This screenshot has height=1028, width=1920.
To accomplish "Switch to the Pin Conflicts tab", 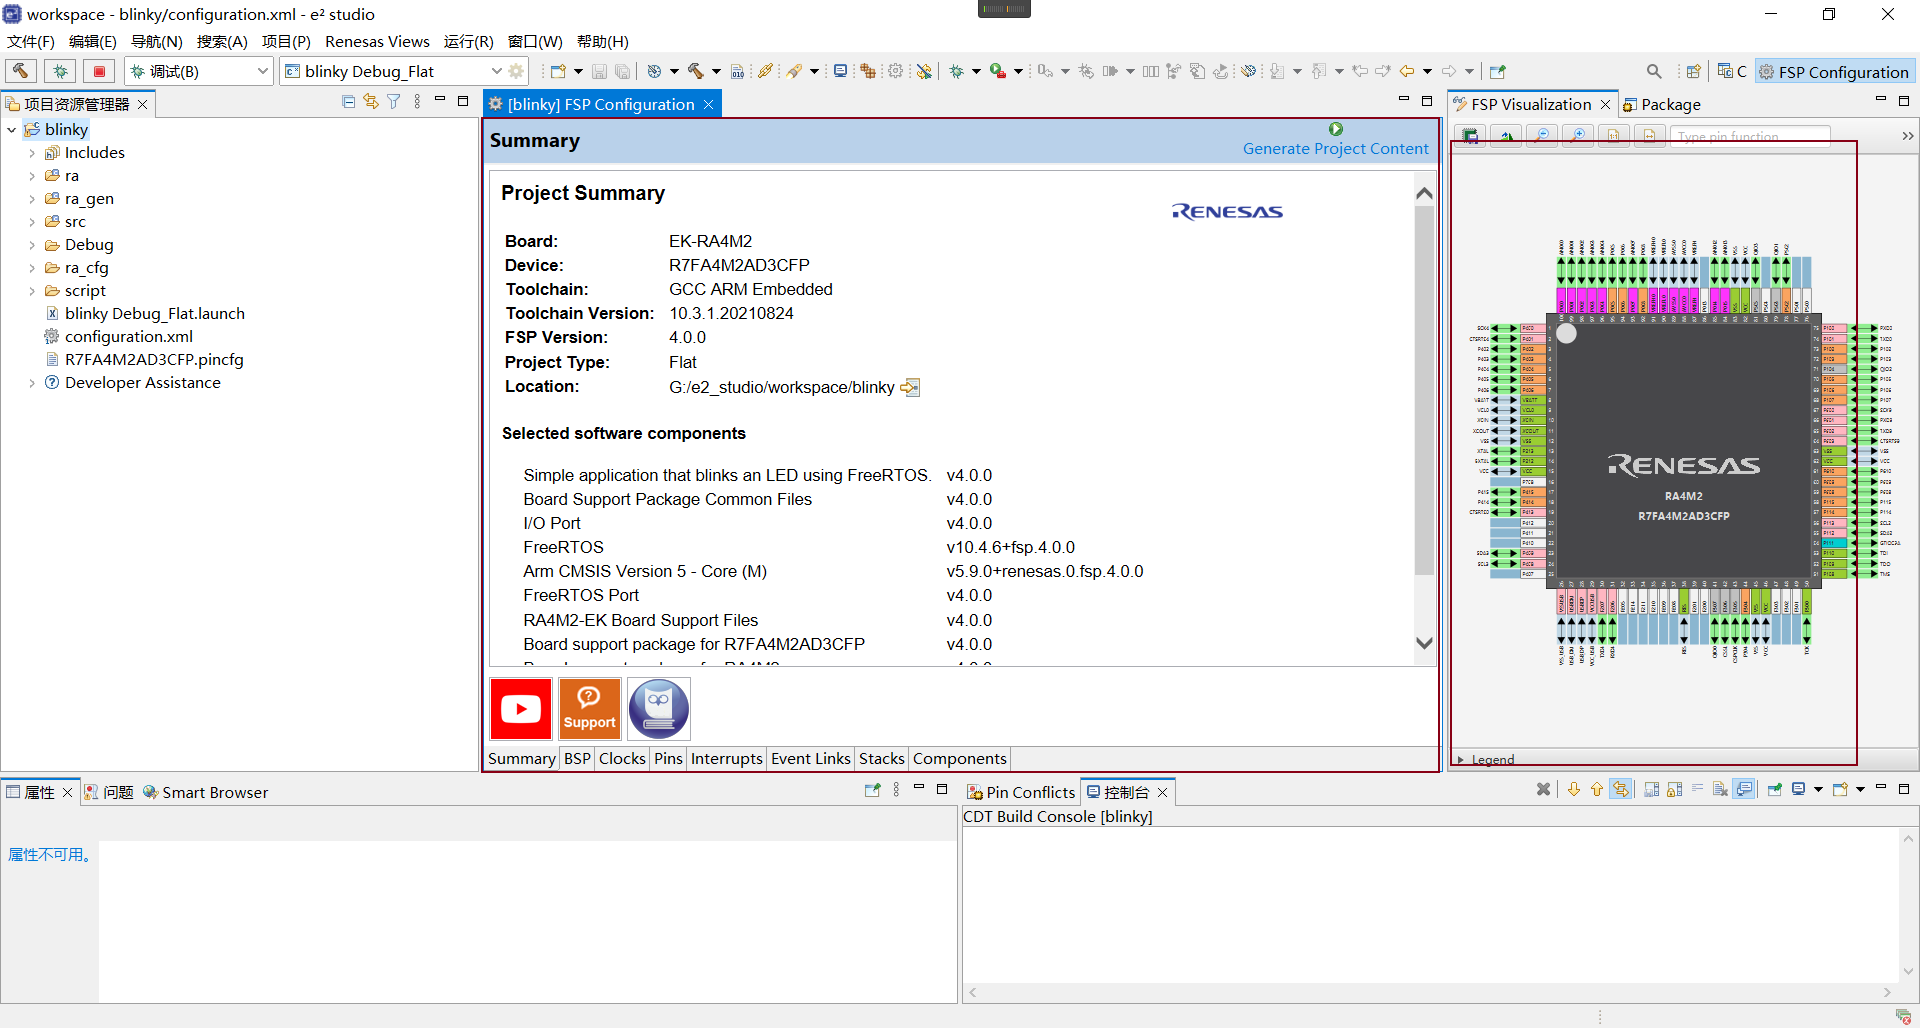I will [x=1021, y=792].
